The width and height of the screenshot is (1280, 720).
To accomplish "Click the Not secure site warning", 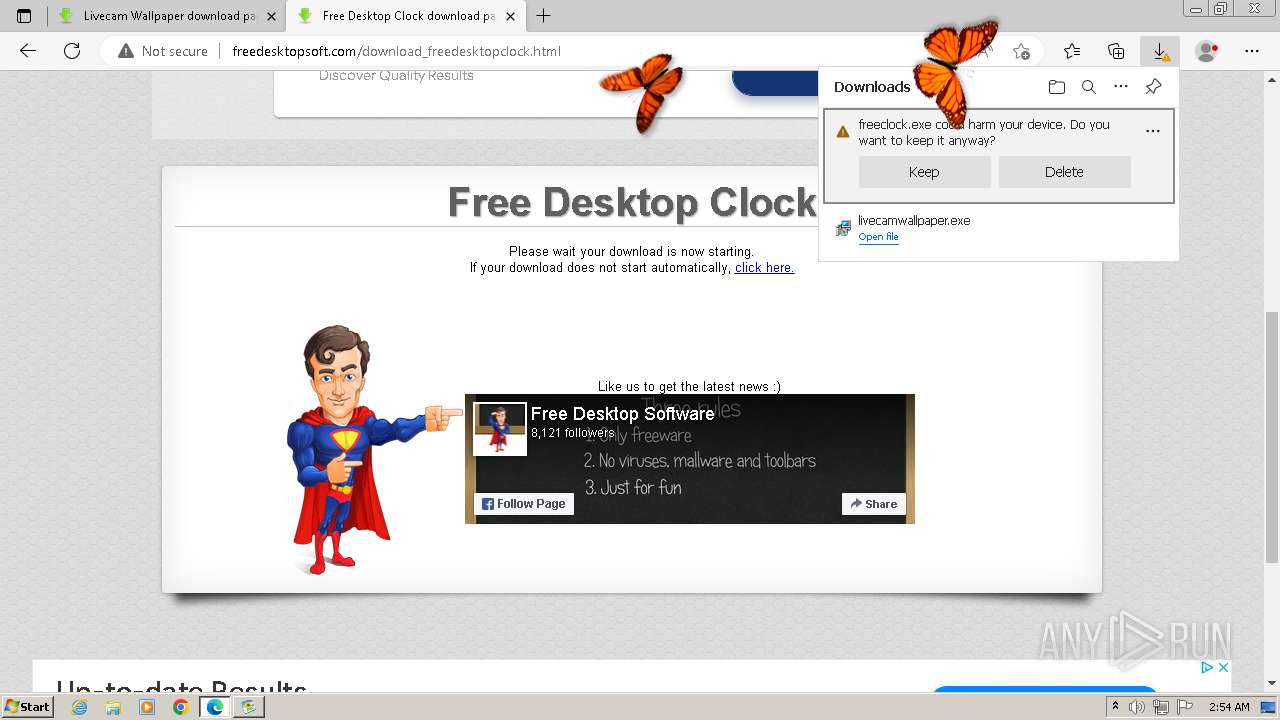I will point(163,51).
